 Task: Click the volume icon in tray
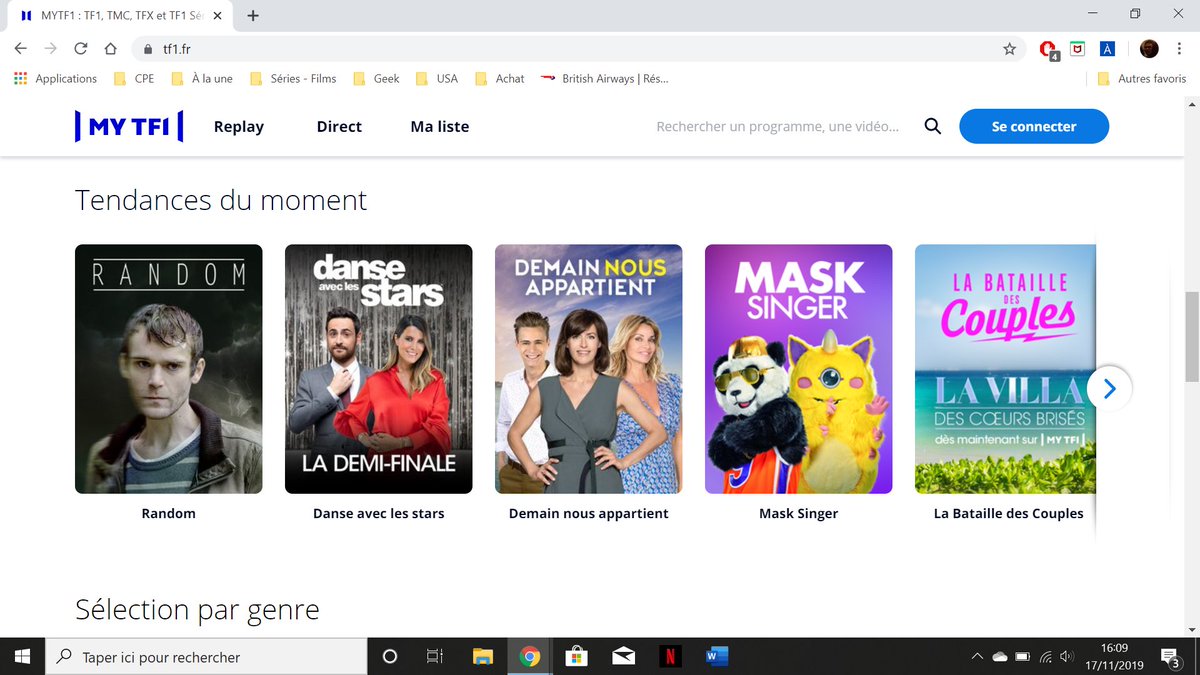[x=1068, y=657]
